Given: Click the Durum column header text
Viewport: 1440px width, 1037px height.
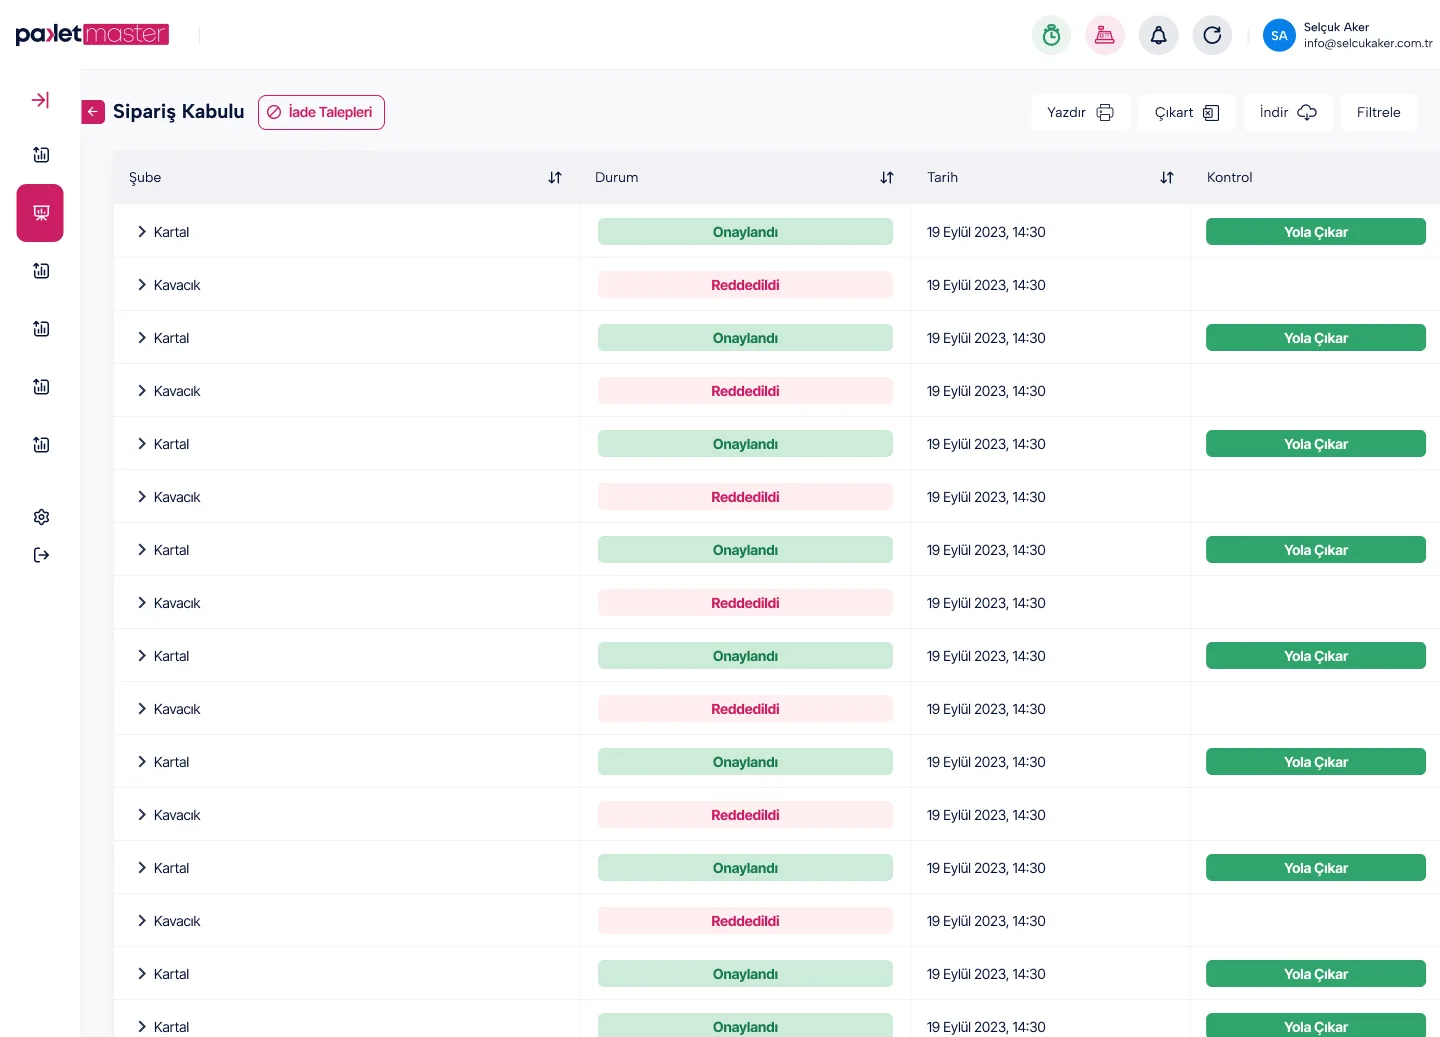Looking at the screenshot, I should tap(616, 178).
